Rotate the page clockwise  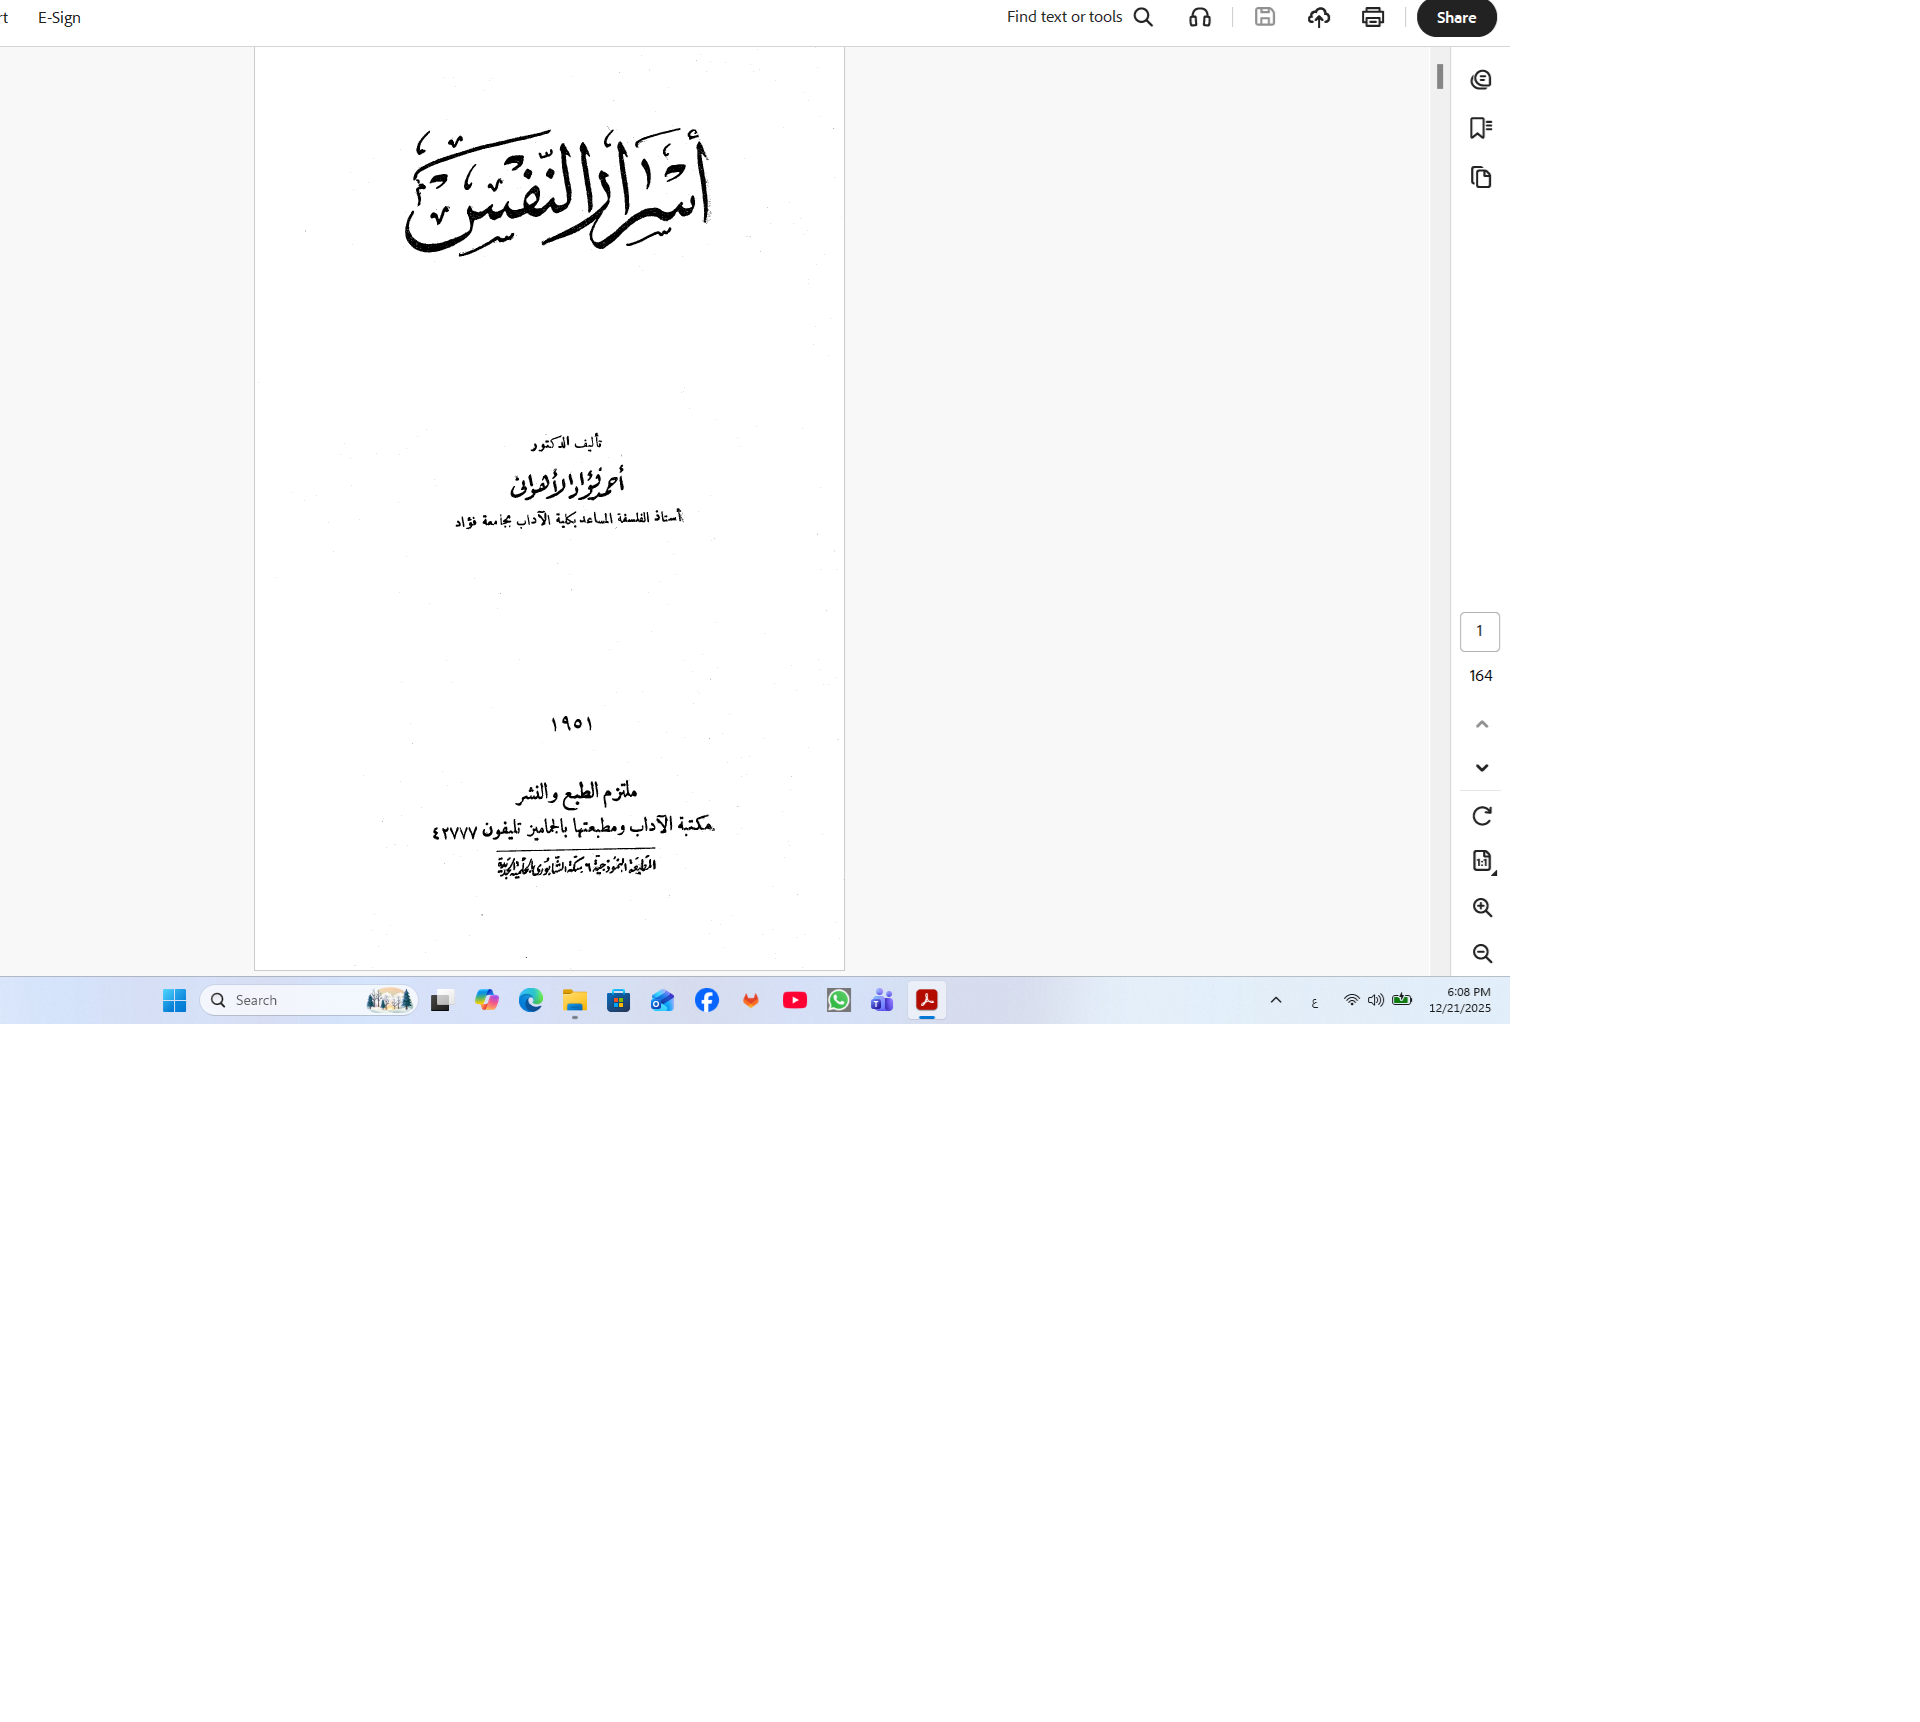coord(1482,816)
